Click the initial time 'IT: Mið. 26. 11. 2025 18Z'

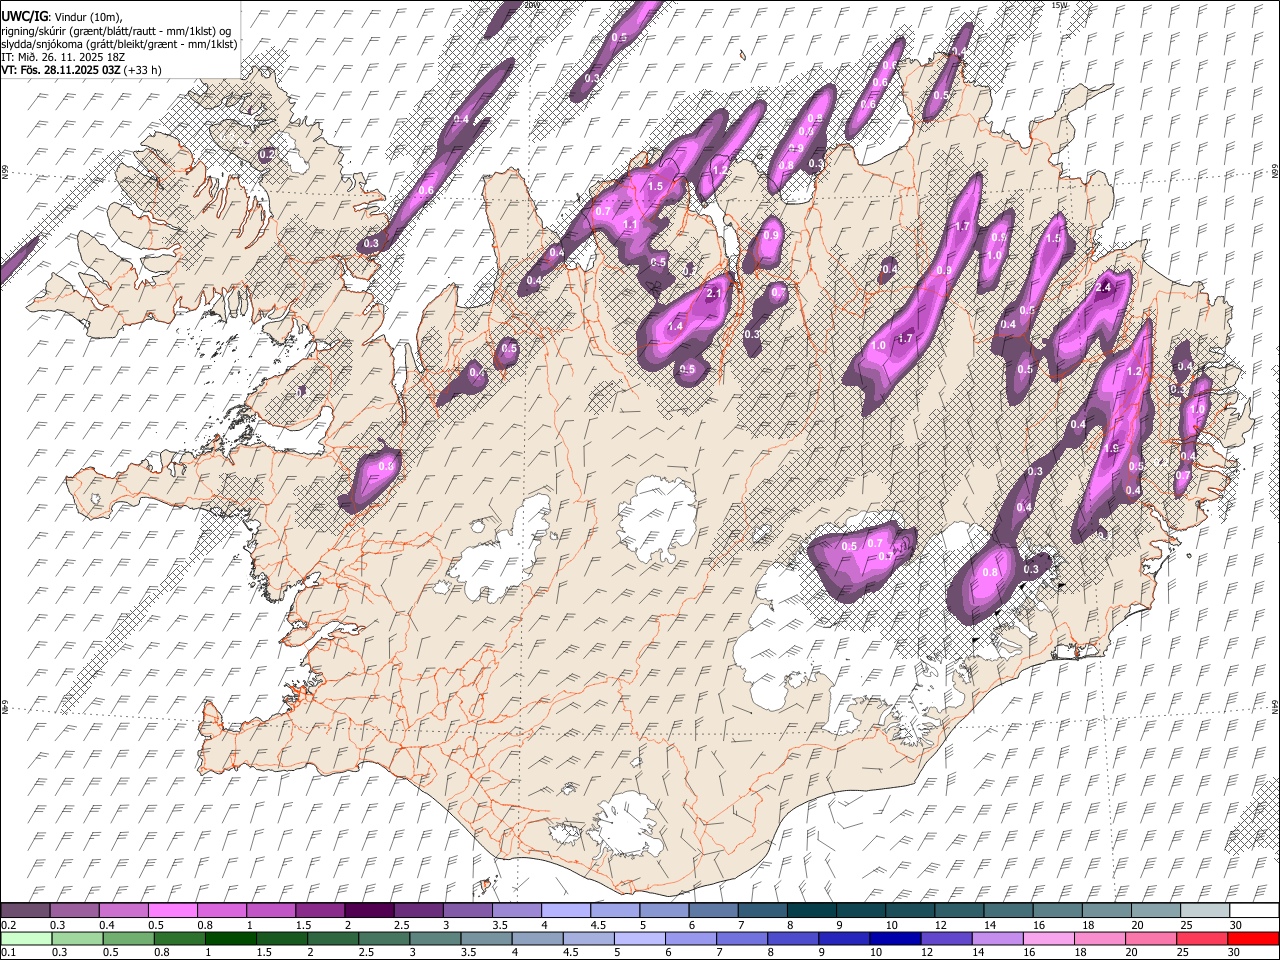coord(63,57)
